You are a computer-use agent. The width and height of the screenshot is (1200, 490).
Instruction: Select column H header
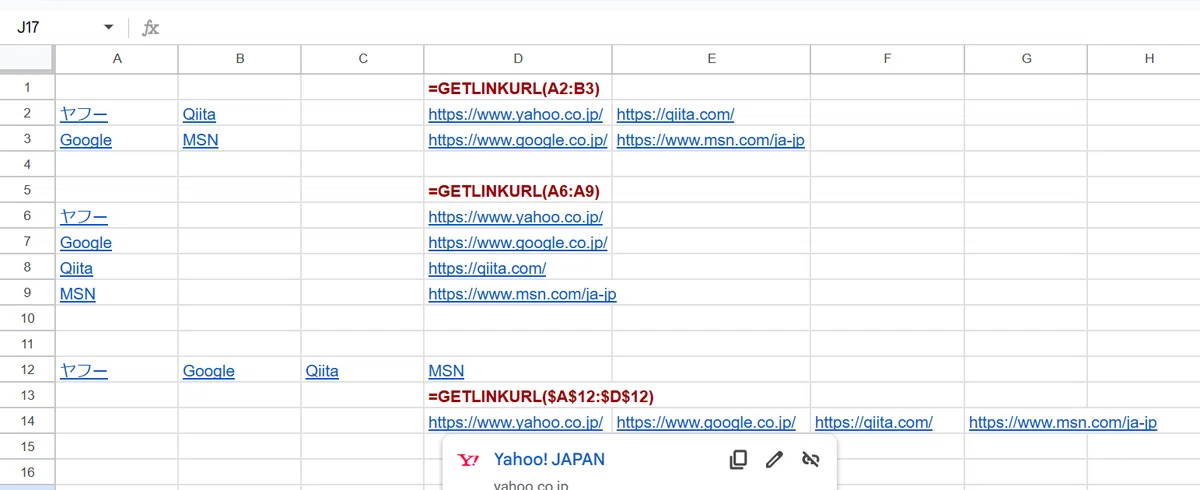coord(1144,59)
